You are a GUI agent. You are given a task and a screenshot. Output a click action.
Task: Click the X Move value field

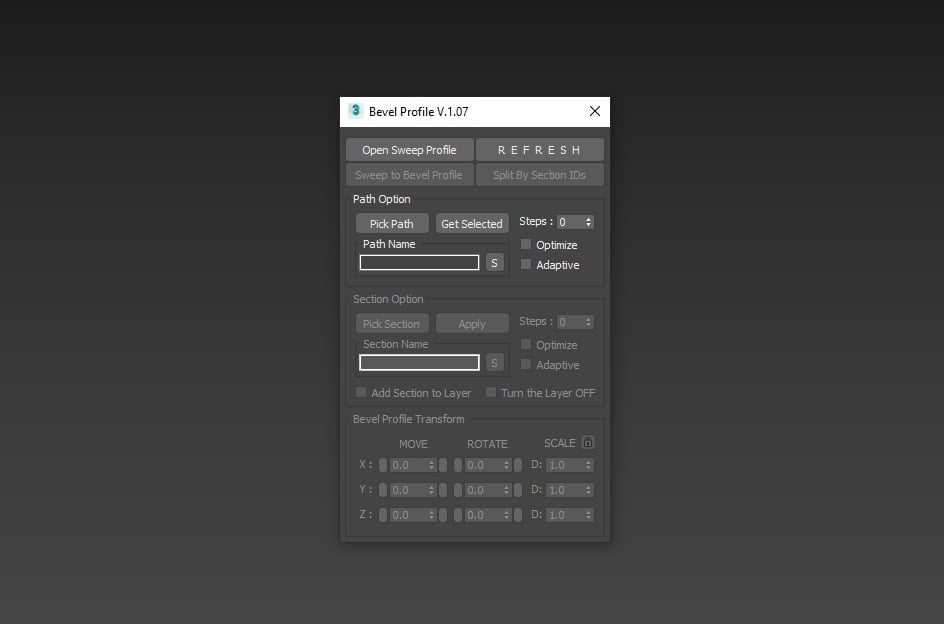click(x=409, y=465)
